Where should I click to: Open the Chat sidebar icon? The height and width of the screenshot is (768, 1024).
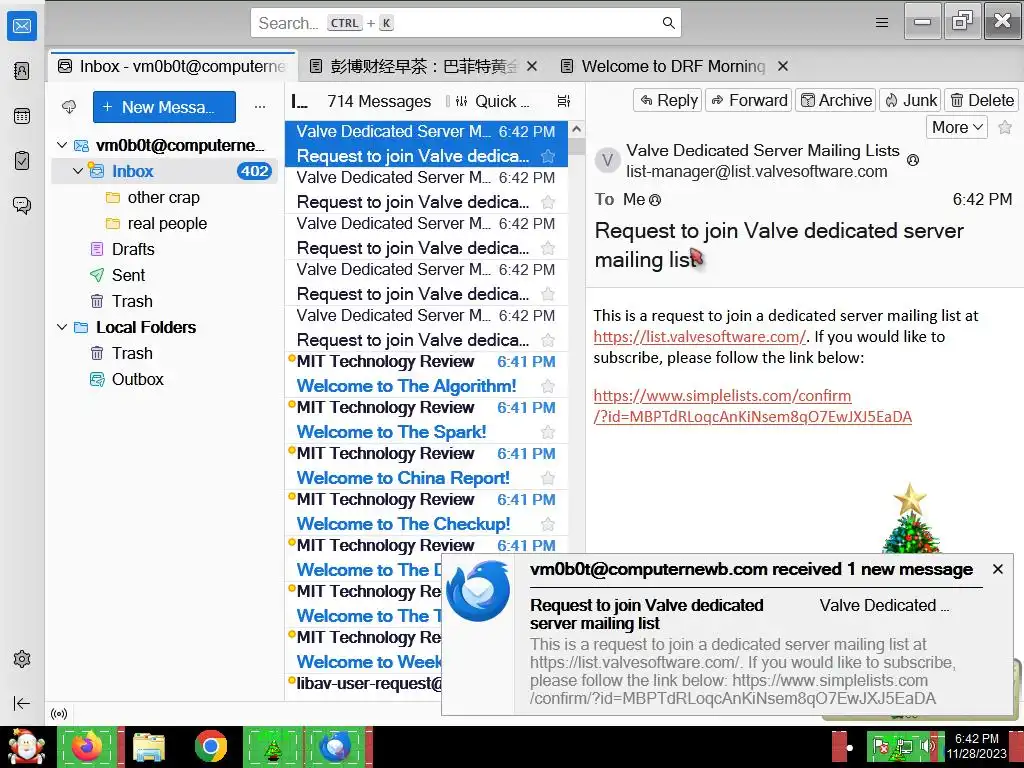click(x=22, y=206)
